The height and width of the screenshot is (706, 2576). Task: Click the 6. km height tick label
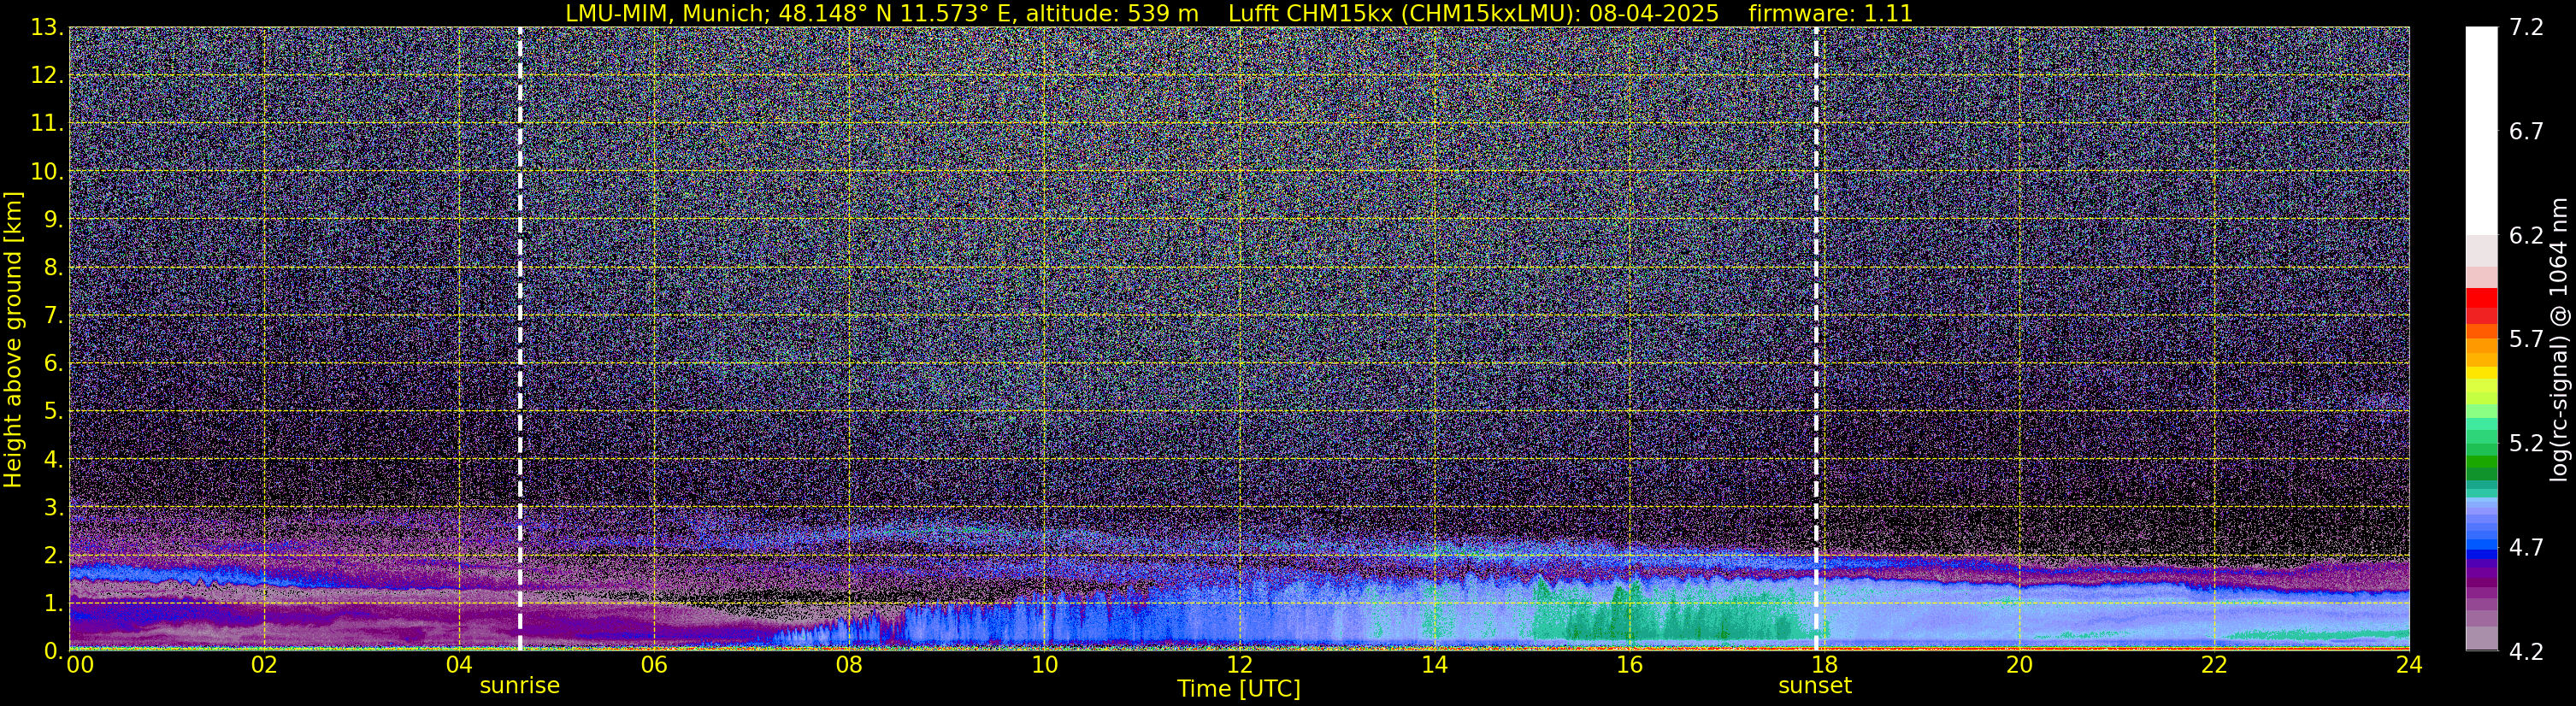(x=54, y=363)
